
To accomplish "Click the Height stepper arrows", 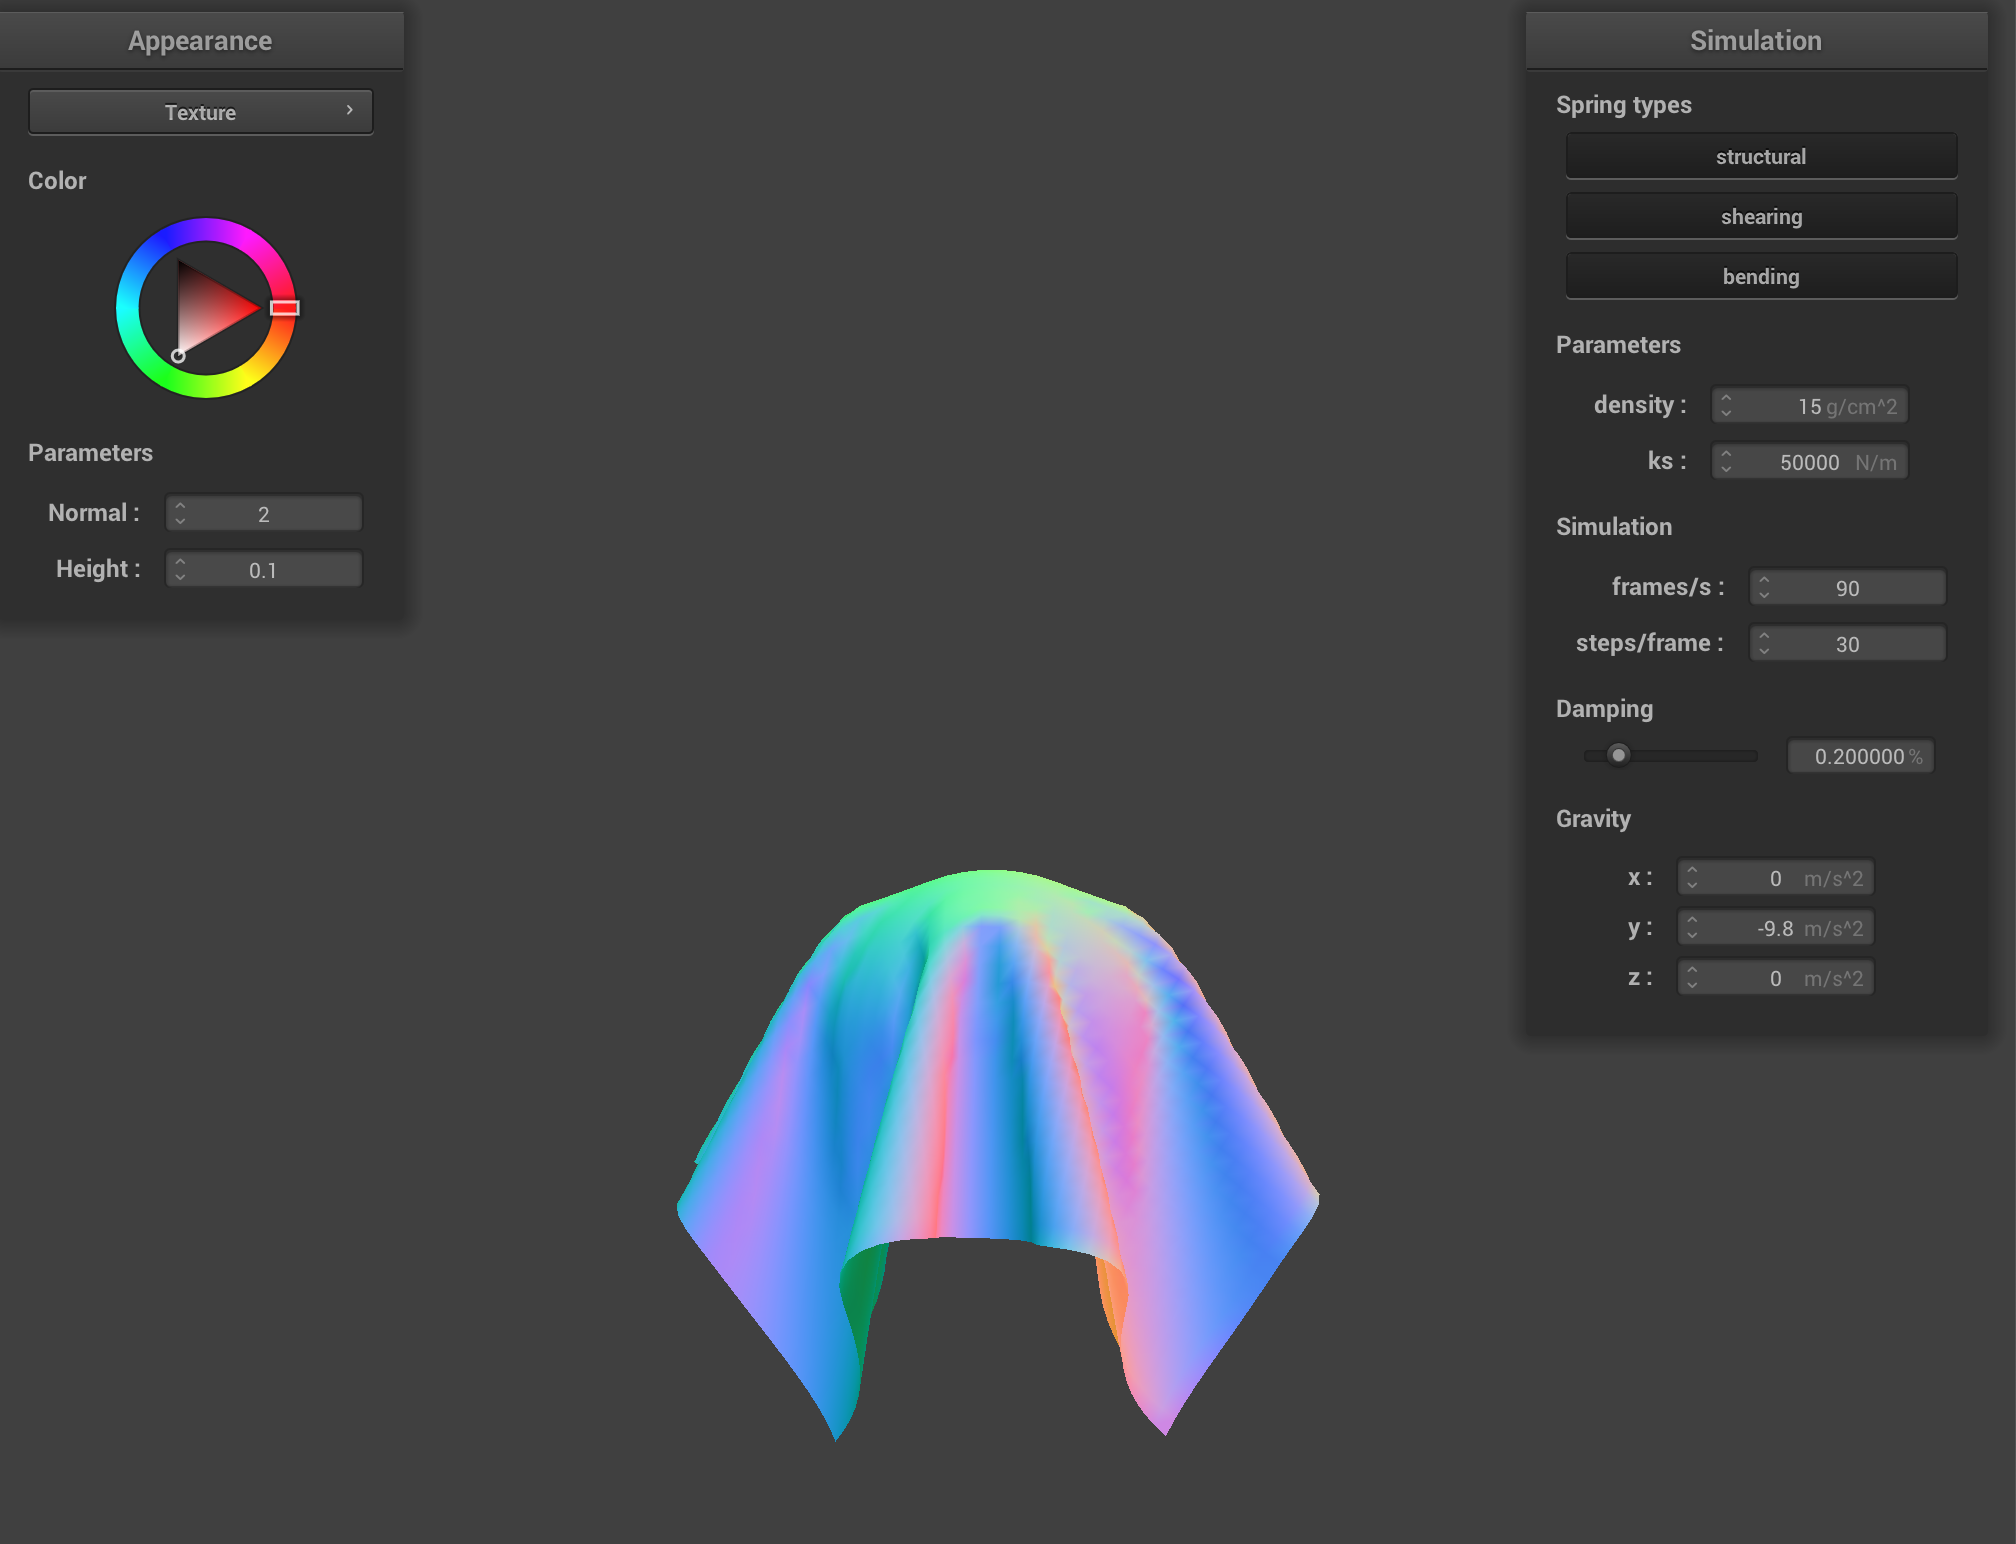I will pos(181,570).
